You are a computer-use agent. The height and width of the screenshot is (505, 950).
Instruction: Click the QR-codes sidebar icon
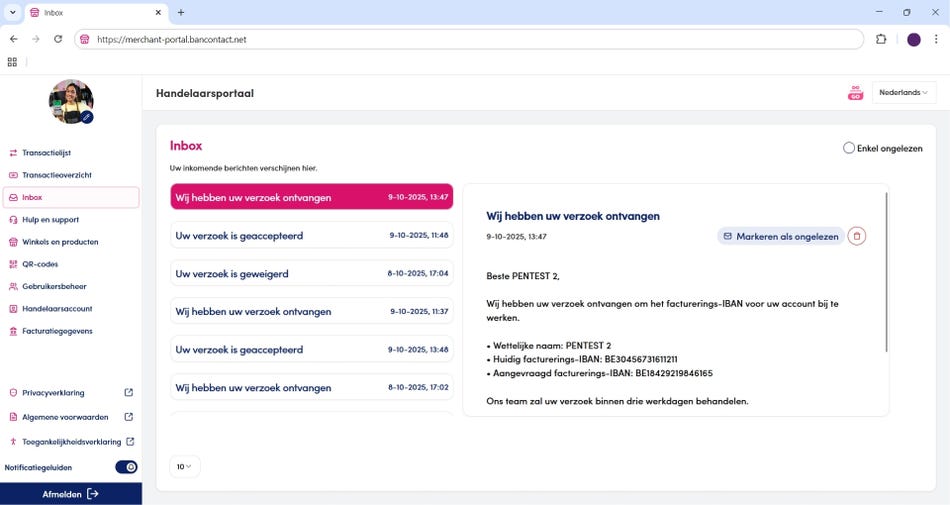(13, 264)
